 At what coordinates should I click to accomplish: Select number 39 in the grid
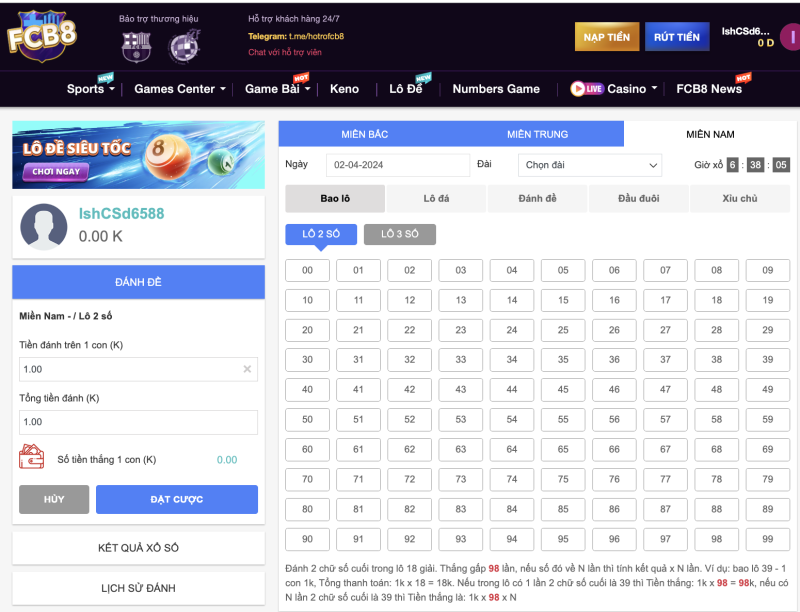pos(768,360)
